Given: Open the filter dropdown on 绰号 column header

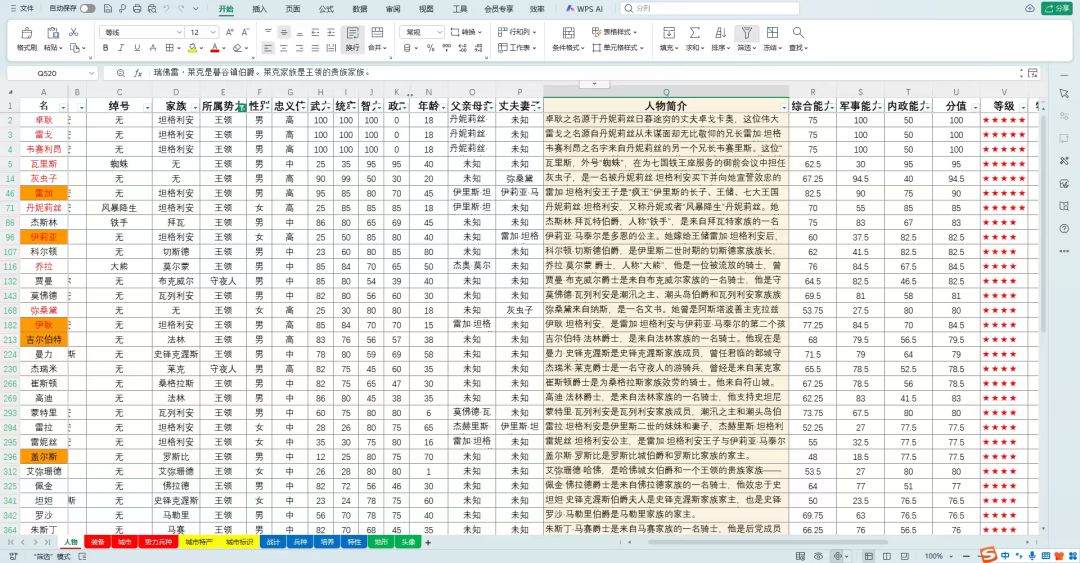Looking at the screenshot, I should 147,107.
